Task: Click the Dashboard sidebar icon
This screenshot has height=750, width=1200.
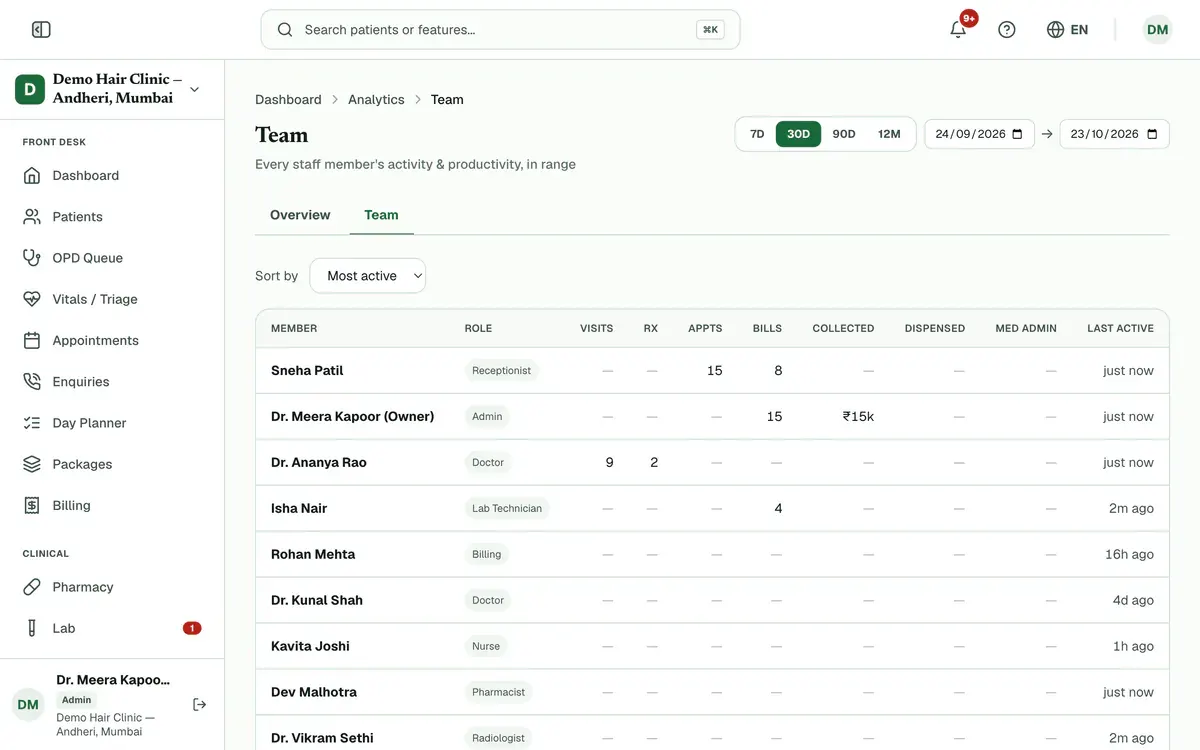Action: coord(32,176)
